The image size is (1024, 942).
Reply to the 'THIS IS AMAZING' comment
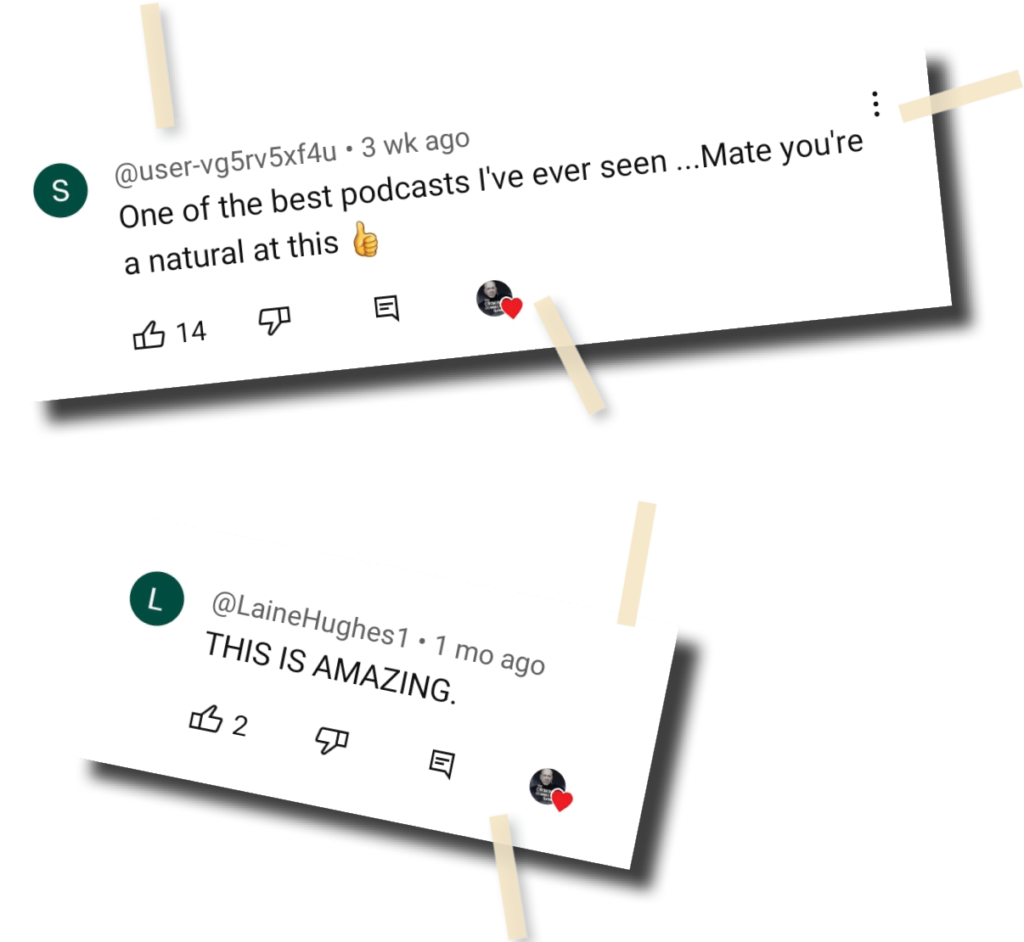coord(442,763)
